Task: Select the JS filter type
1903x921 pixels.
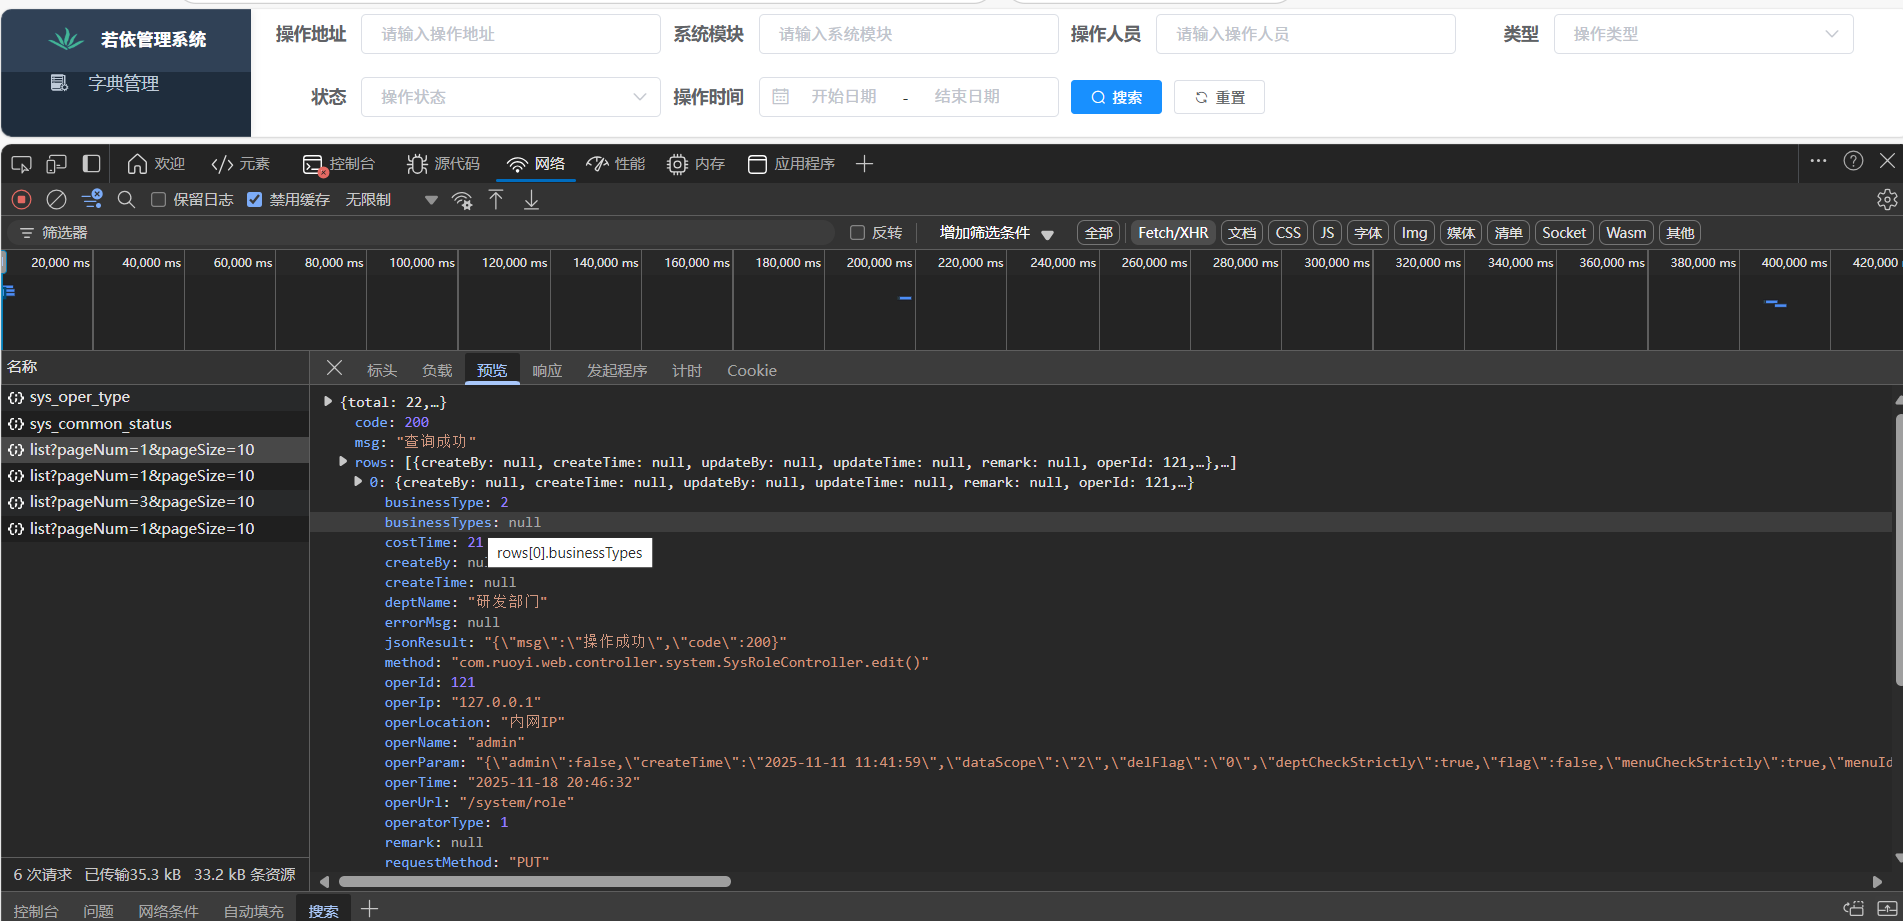Action: tap(1327, 232)
